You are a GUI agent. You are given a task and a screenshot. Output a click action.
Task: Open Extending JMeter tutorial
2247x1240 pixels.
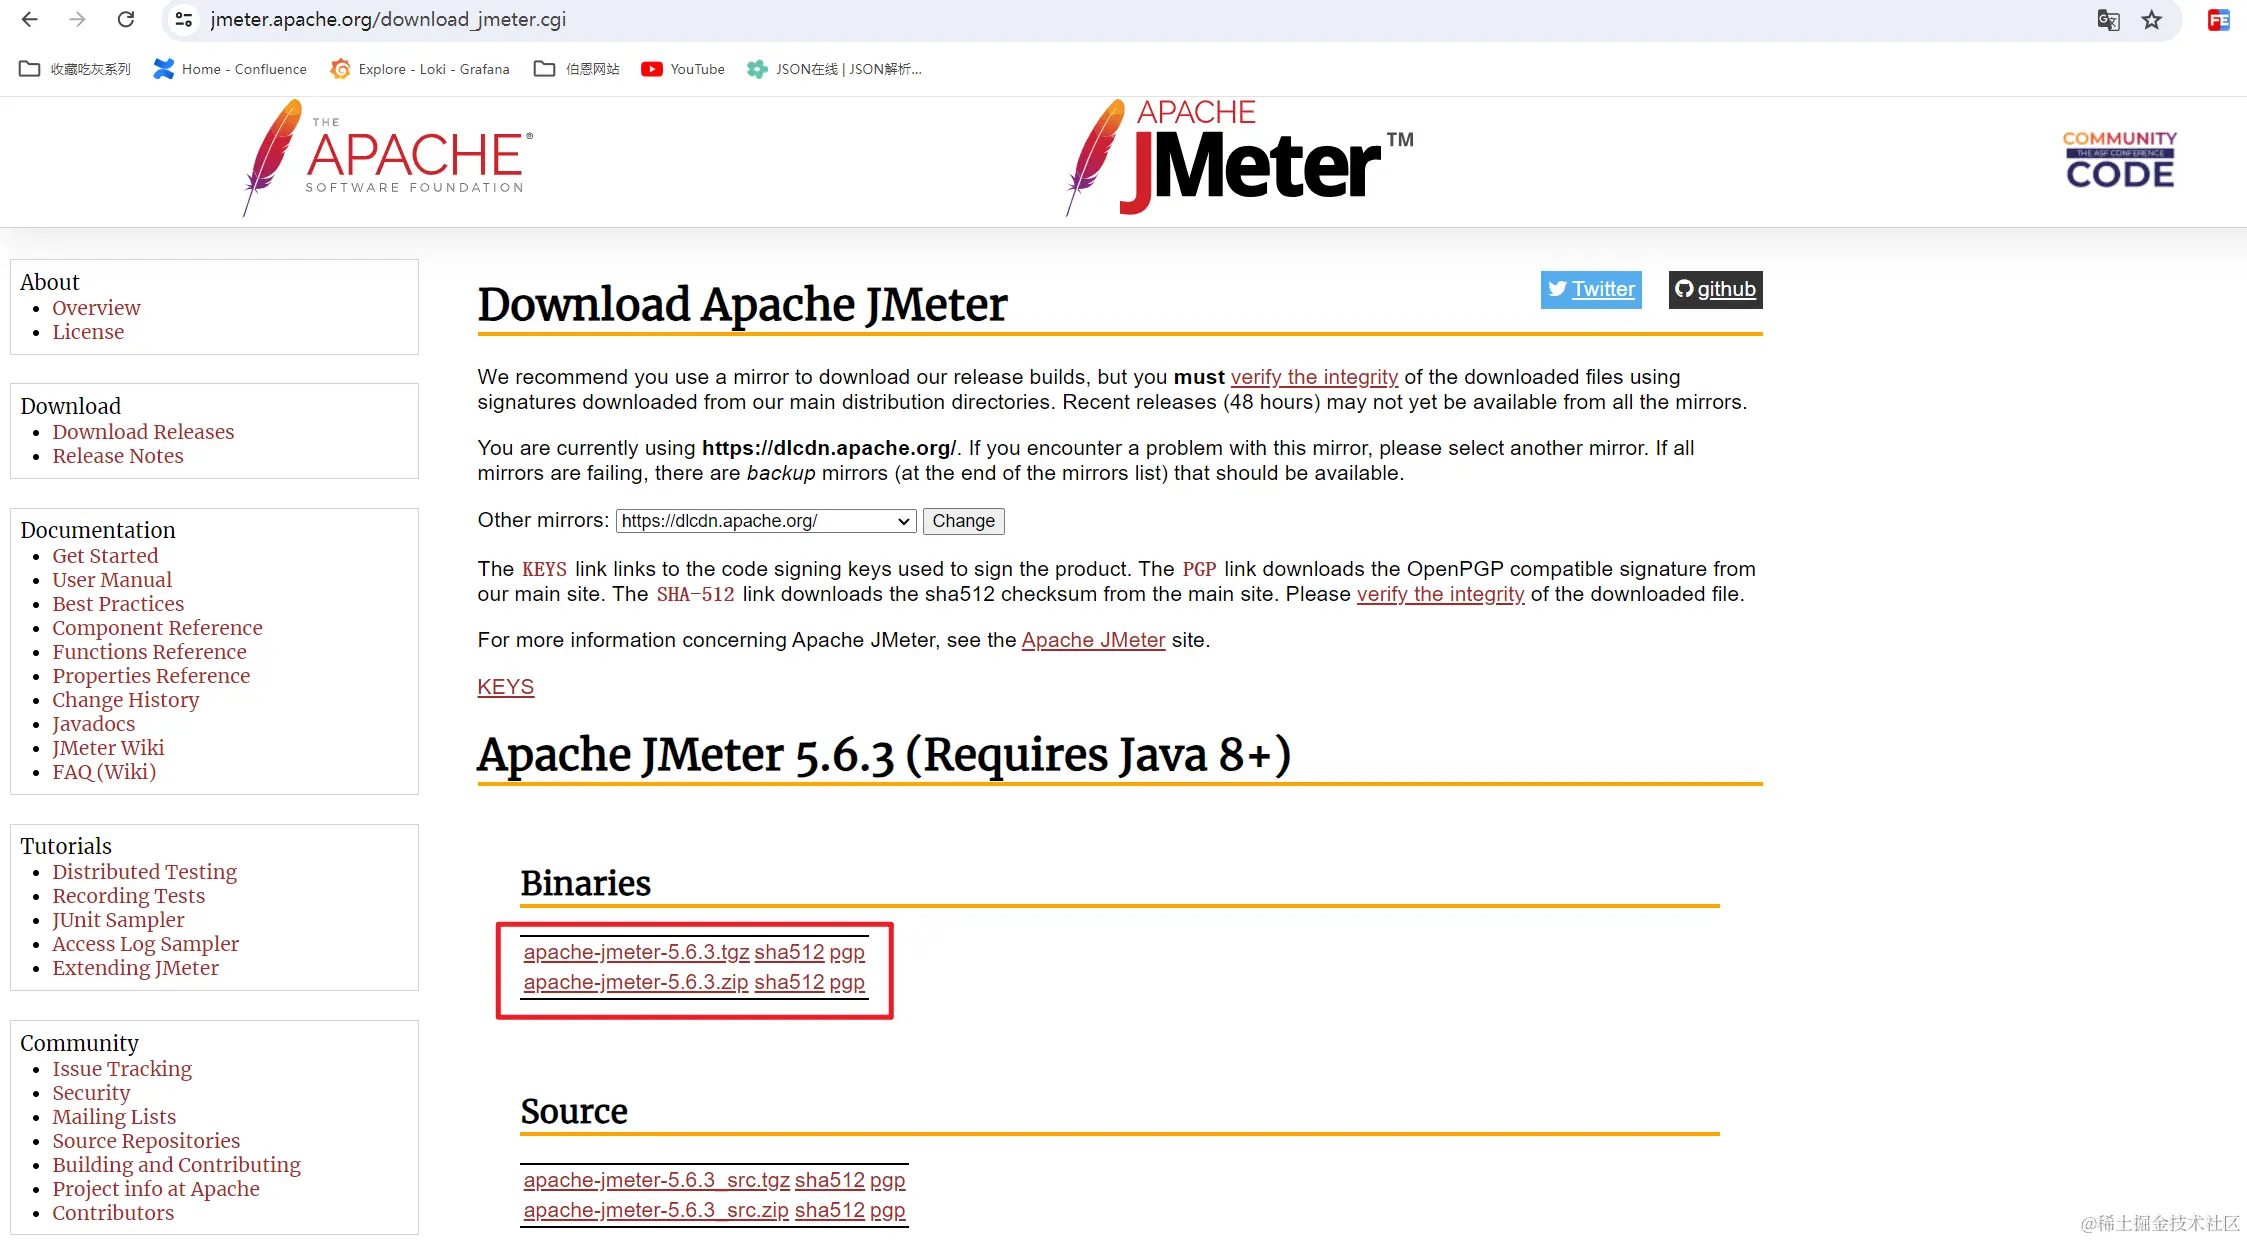[135, 968]
